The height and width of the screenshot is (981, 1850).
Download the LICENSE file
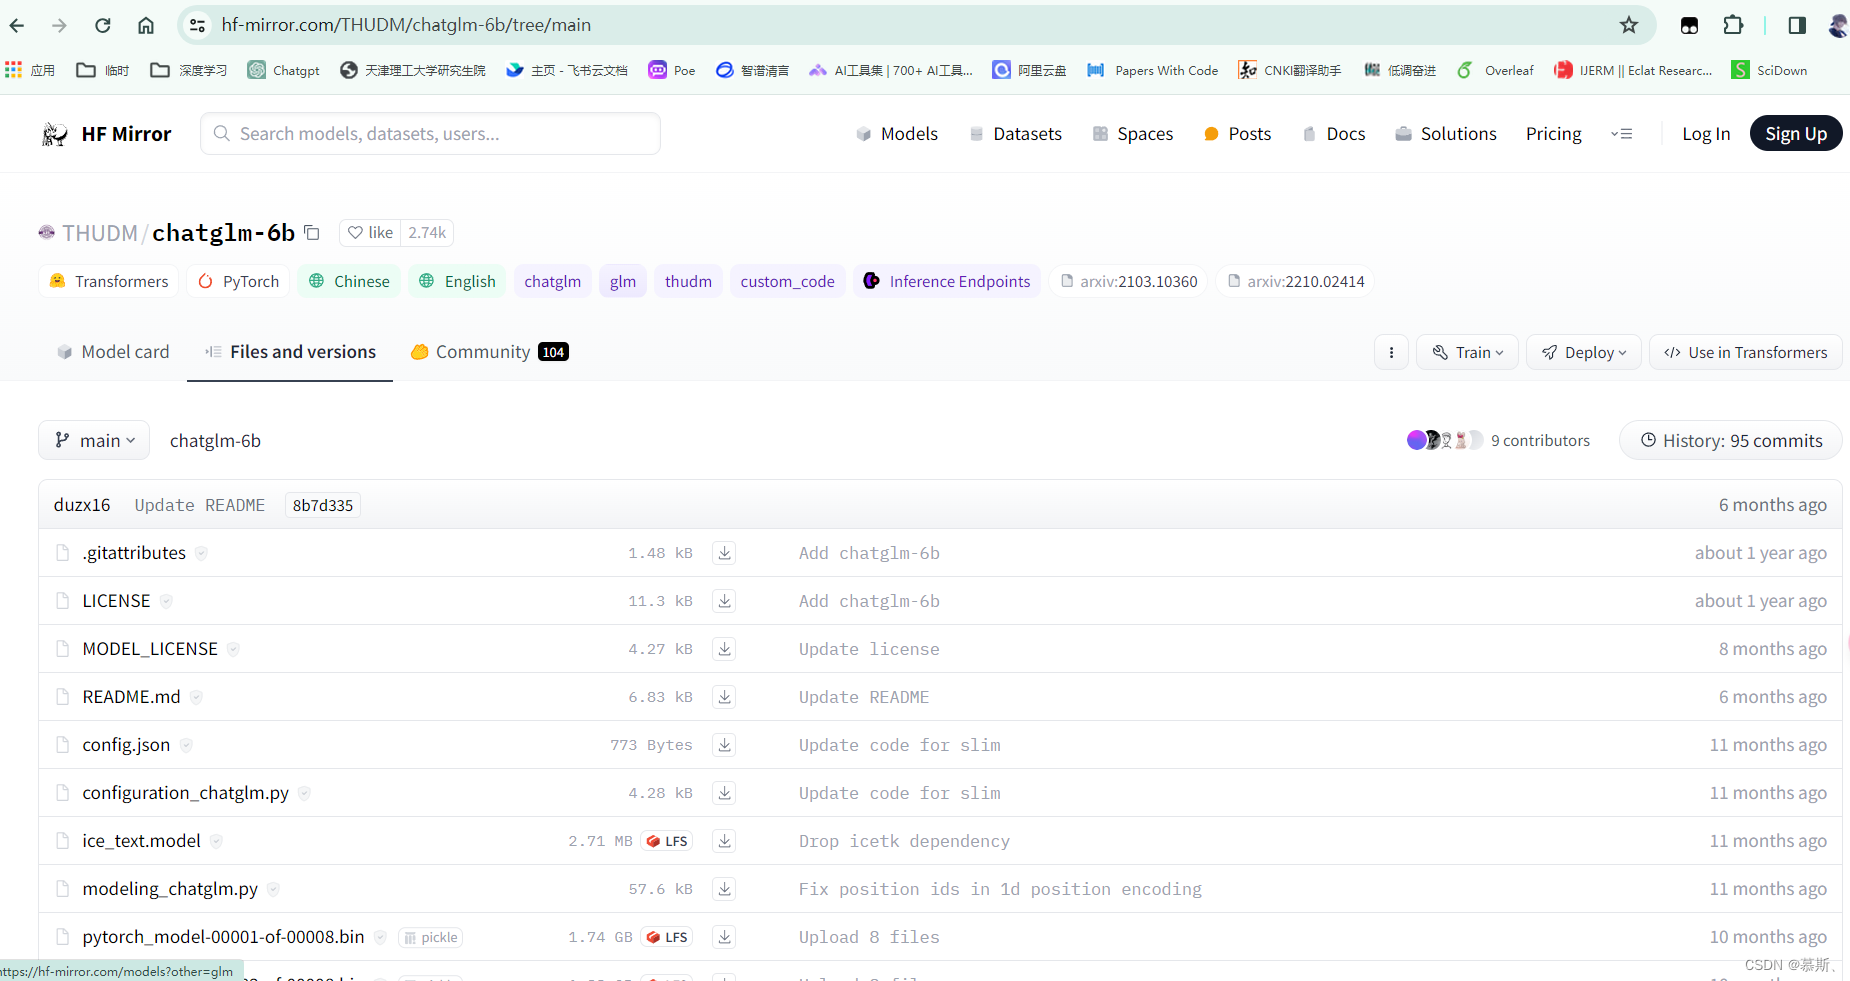[724, 601]
